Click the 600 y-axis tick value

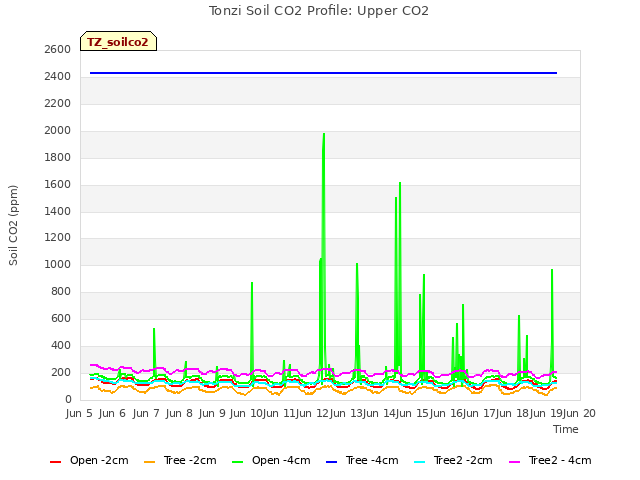tap(61, 318)
